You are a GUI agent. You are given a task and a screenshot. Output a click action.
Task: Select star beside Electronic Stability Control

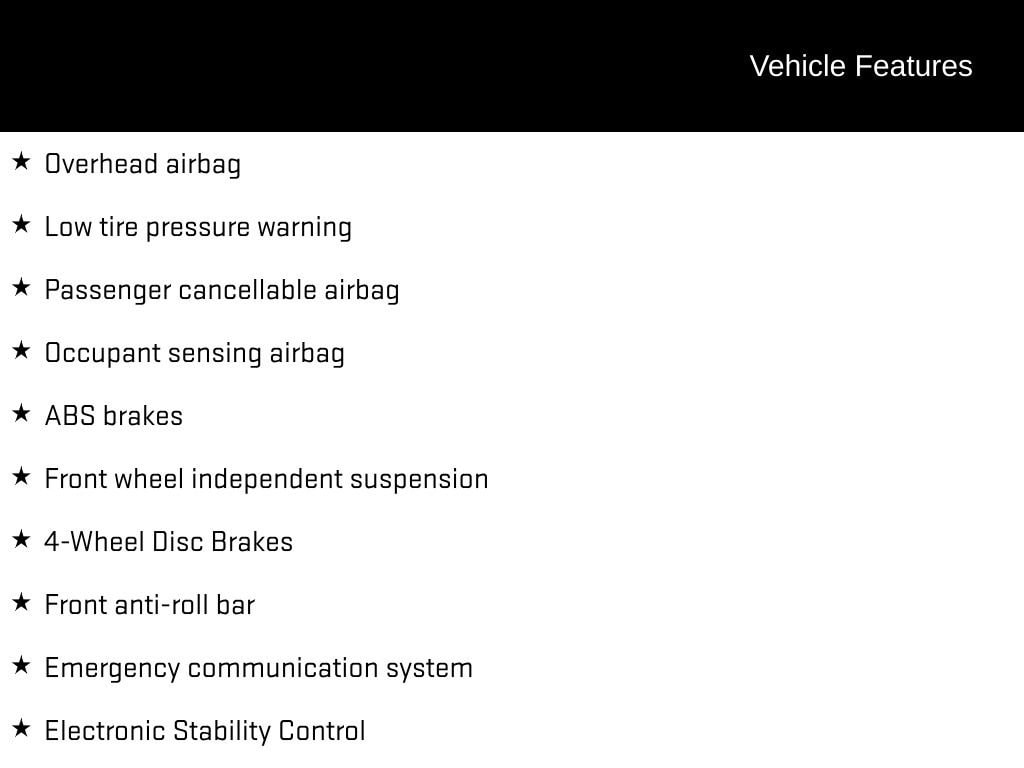[21, 728]
